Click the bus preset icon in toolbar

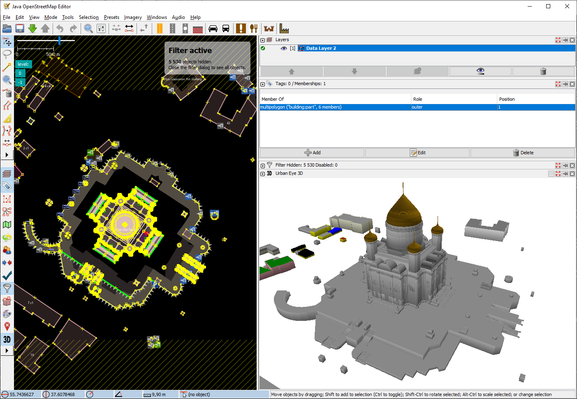pos(226,28)
